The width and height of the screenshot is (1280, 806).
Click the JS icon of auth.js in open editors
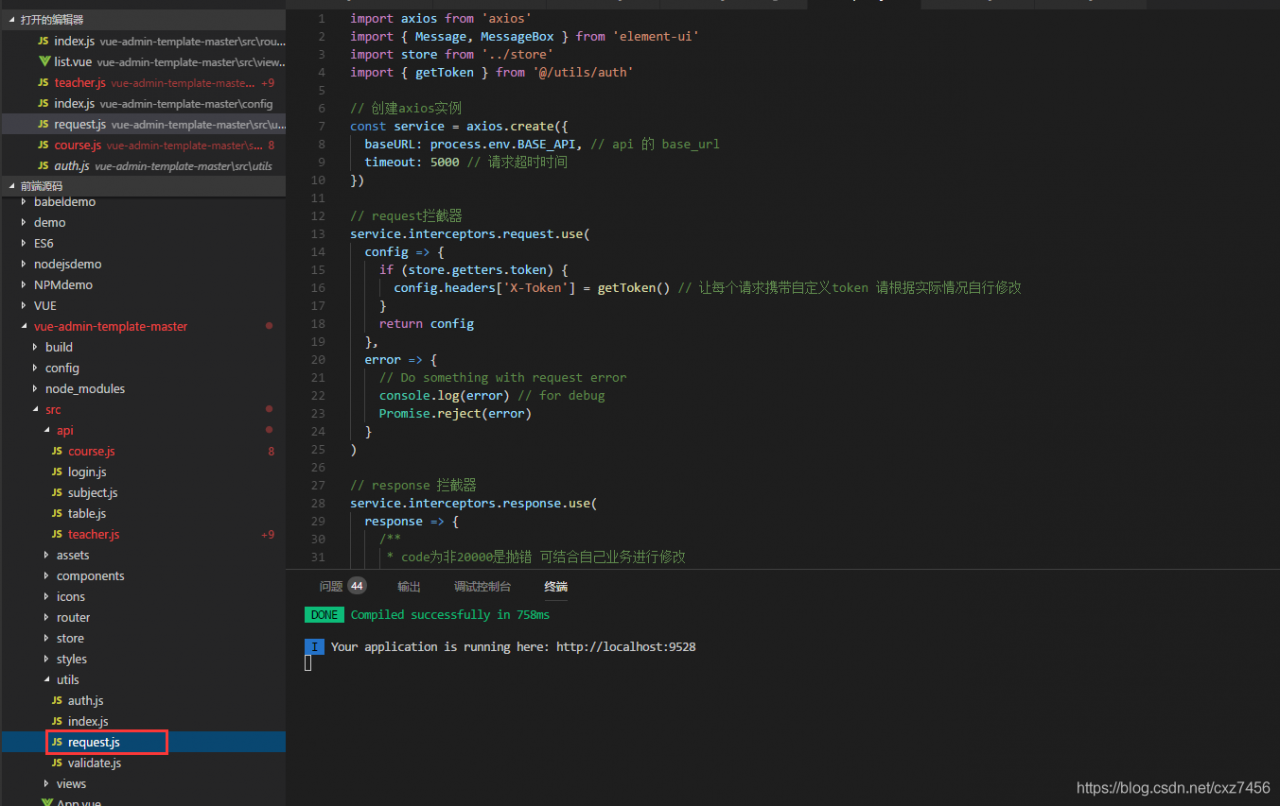pyautogui.click(x=43, y=166)
